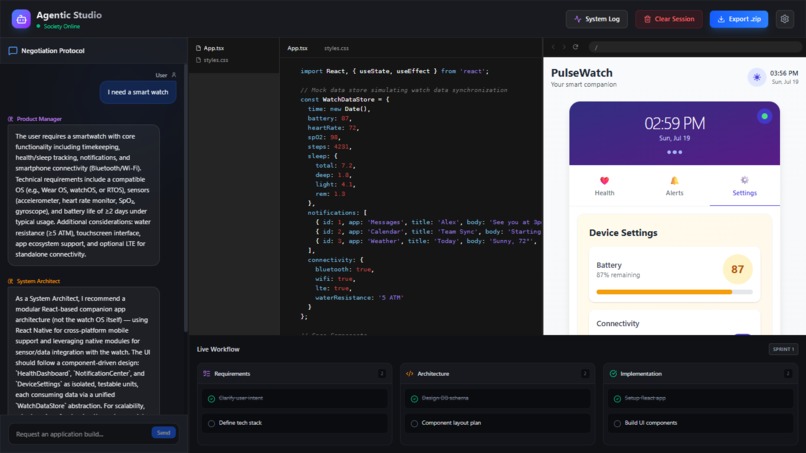The height and width of the screenshot is (453, 806).
Task: Click the Negotiation Protocol chat icon
Action: (13, 50)
